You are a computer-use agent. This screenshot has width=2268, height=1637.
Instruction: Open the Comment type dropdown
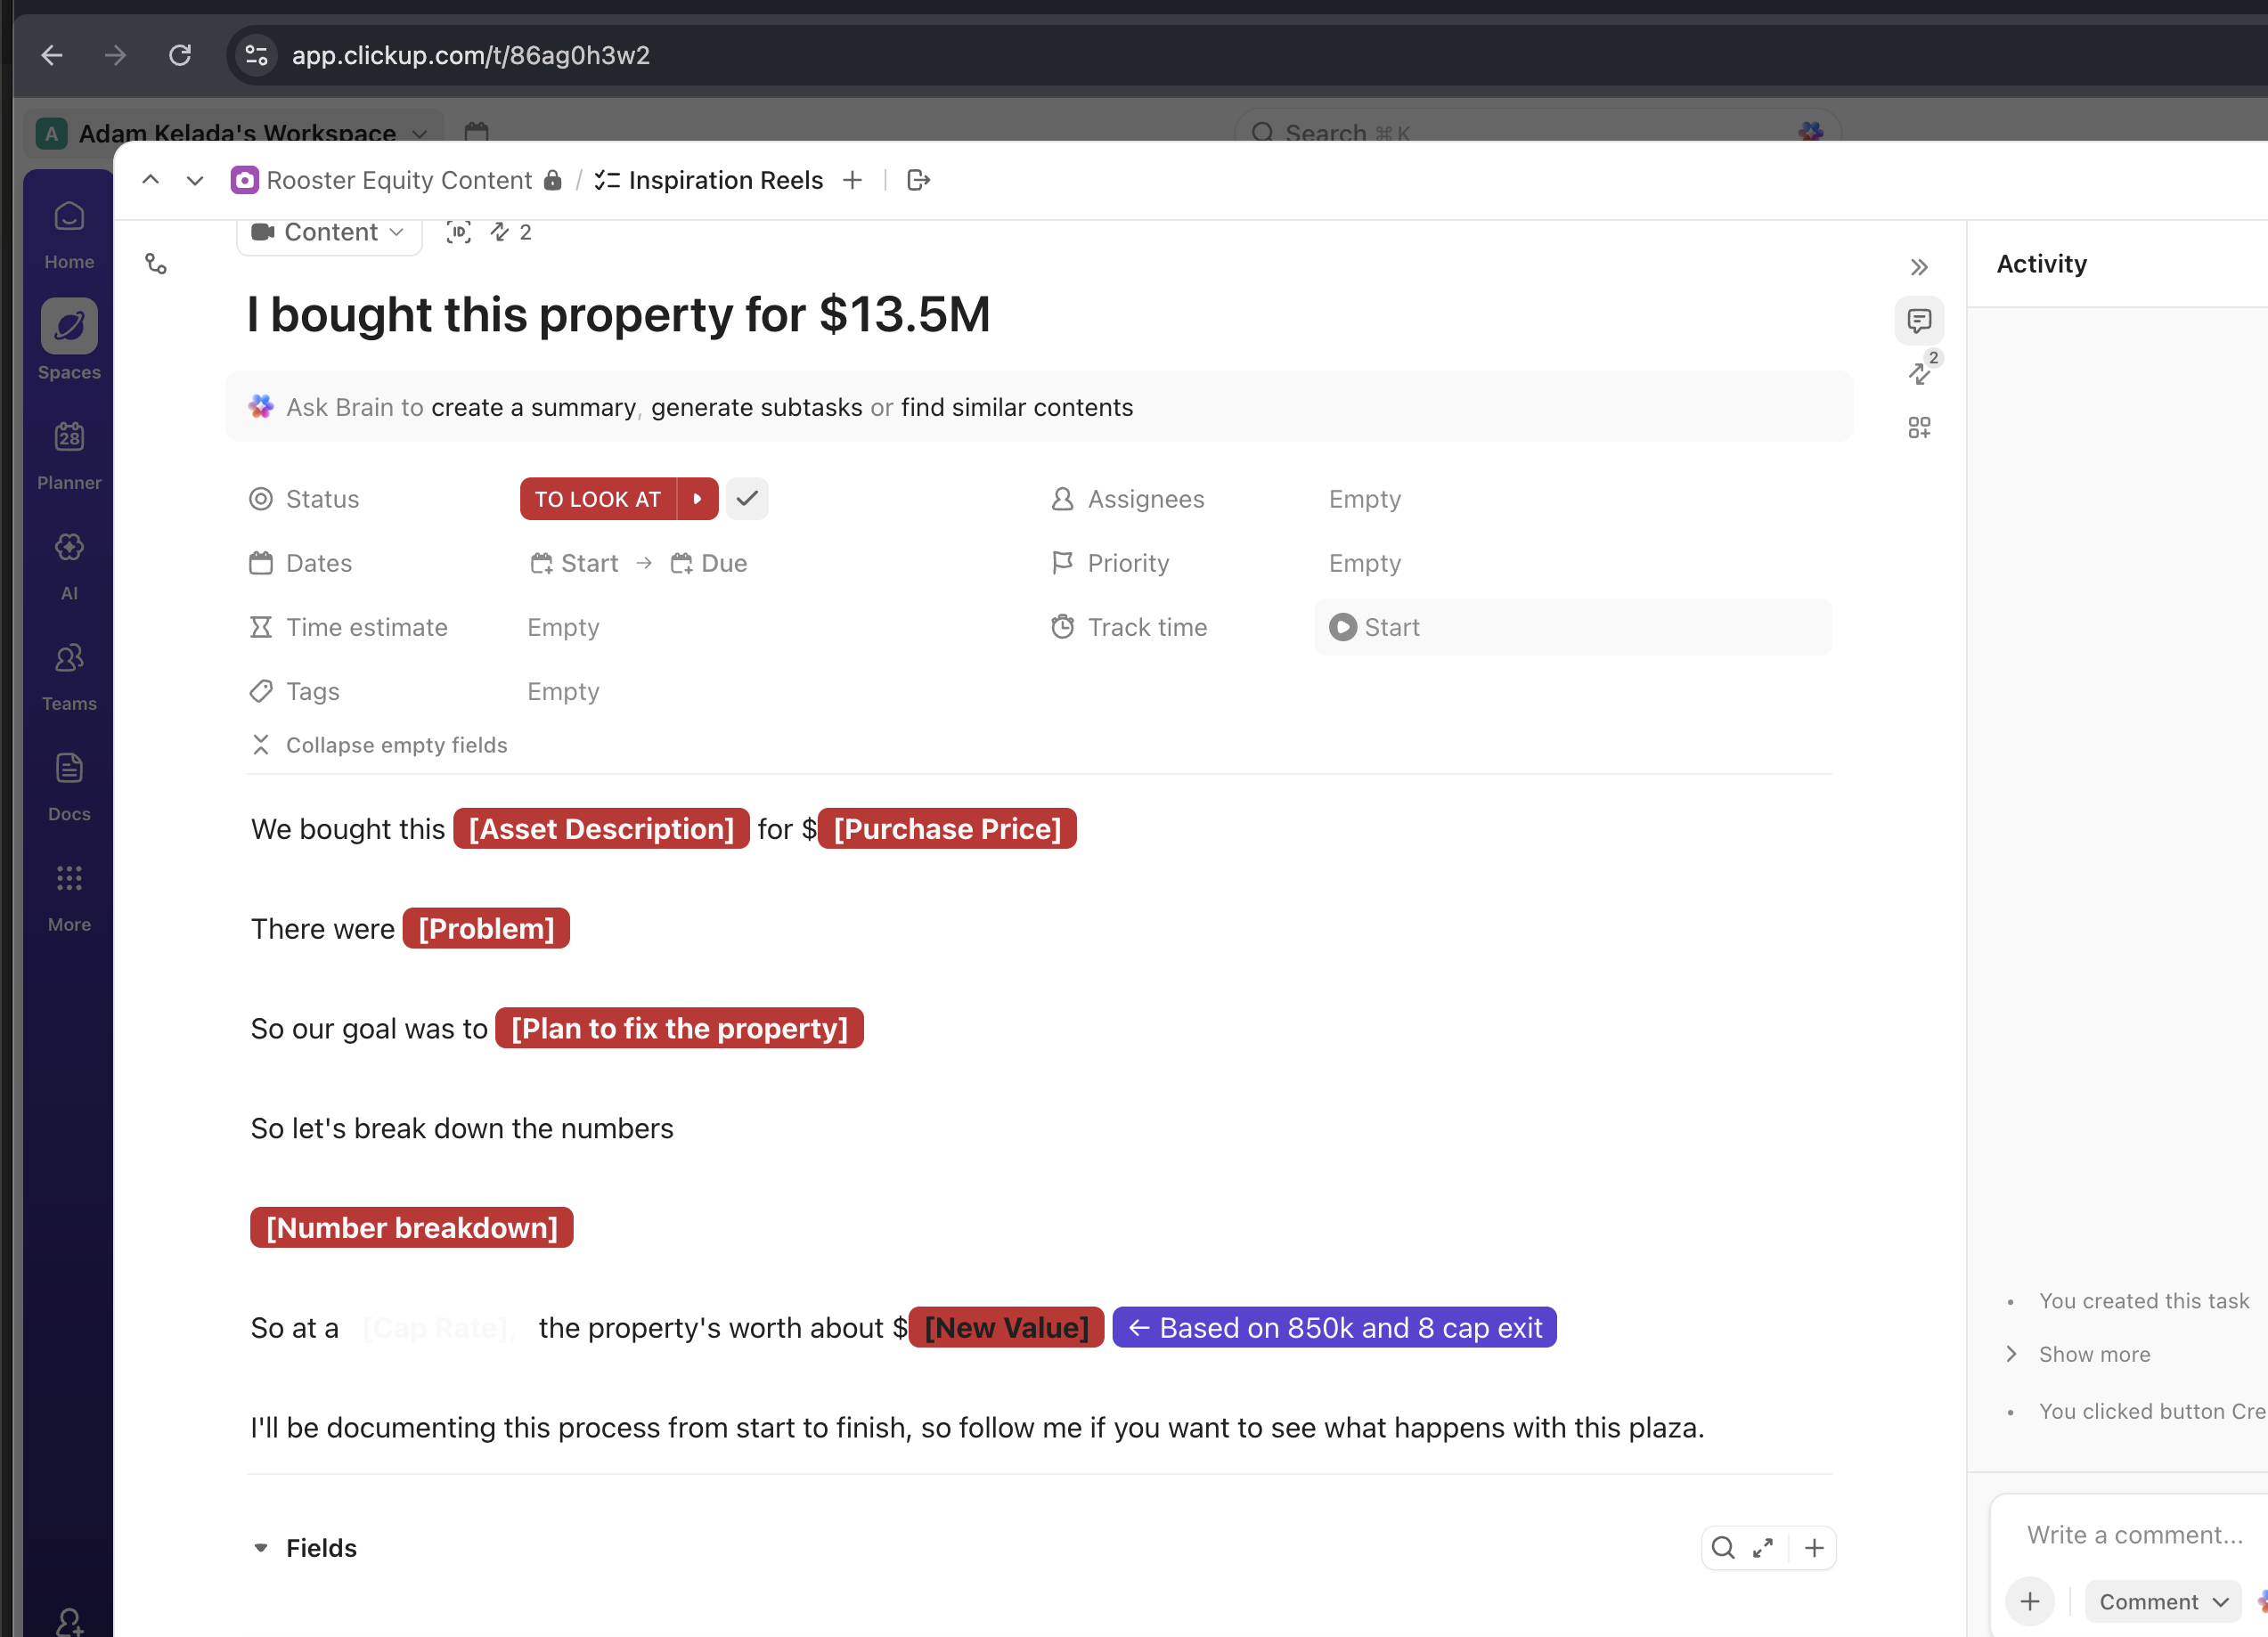point(2162,1602)
